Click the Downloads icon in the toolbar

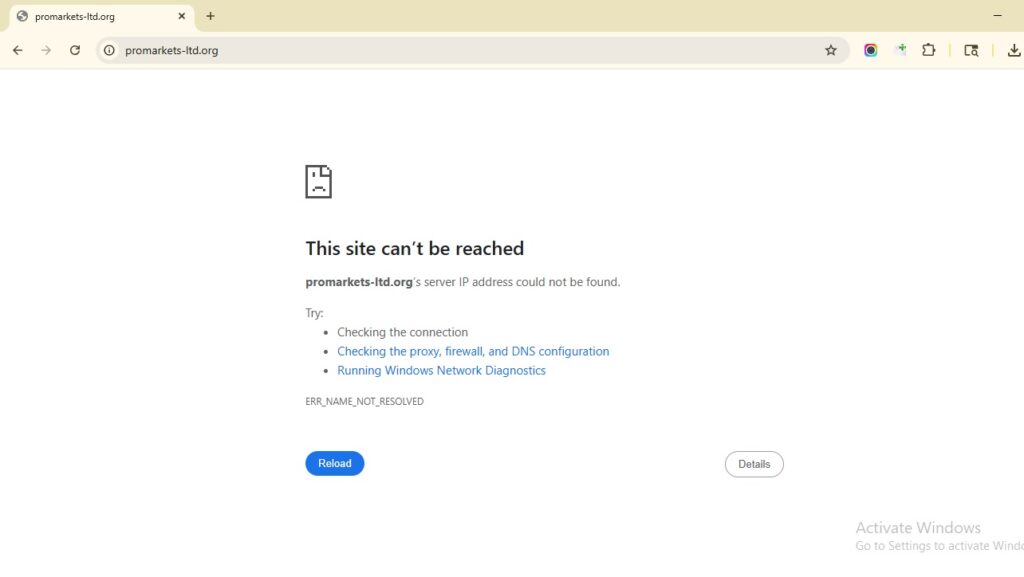click(1014, 49)
